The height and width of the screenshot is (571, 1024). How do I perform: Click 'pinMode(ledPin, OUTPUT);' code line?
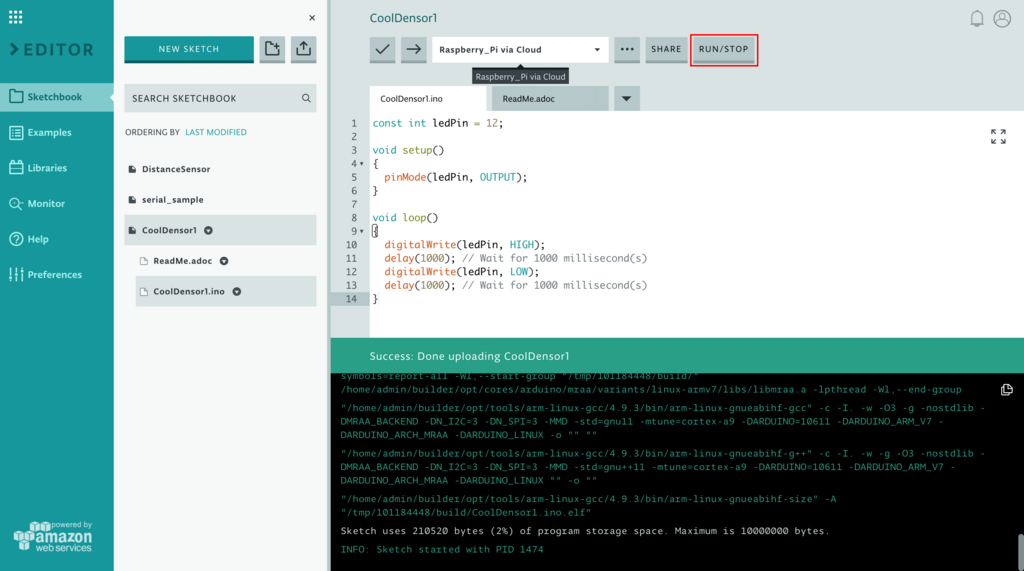click(x=455, y=177)
